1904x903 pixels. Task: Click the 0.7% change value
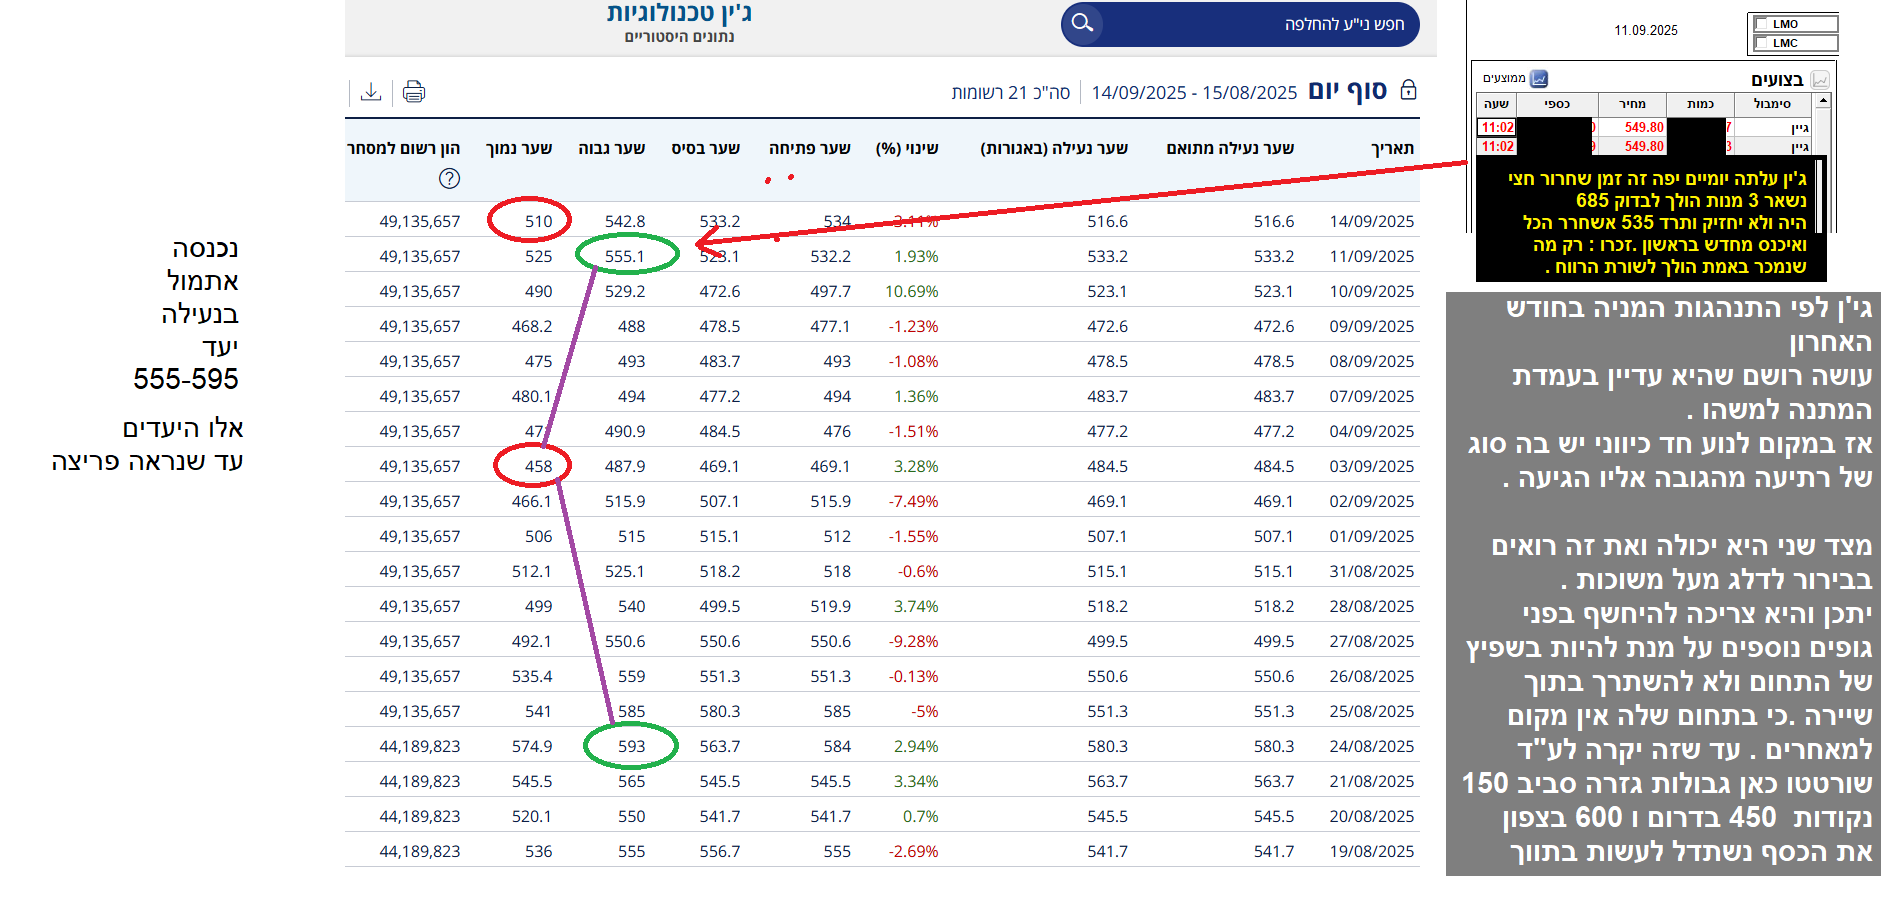coord(921,816)
